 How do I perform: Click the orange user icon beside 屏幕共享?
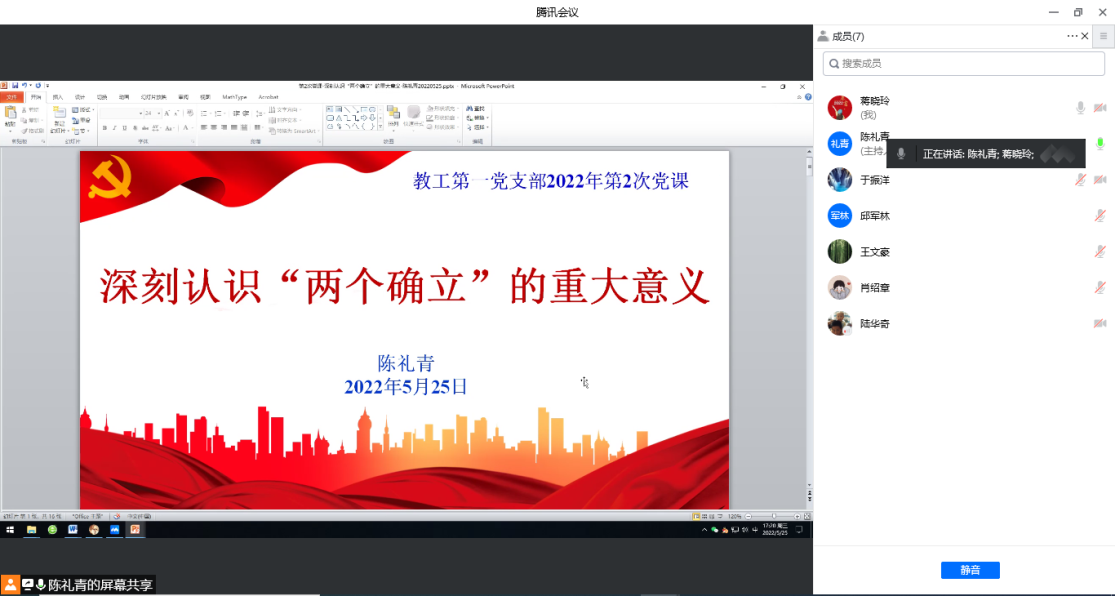pyautogui.click(x=10, y=585)
